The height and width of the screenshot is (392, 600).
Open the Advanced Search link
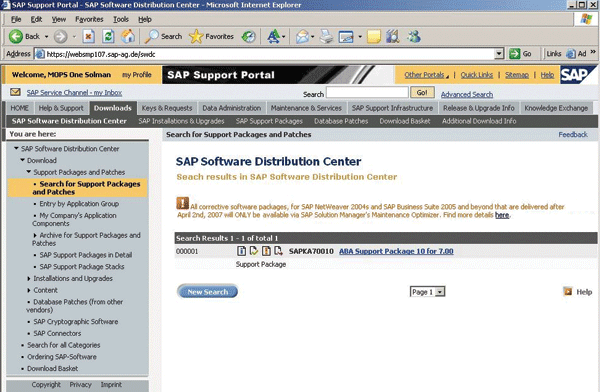click(466, 94)
